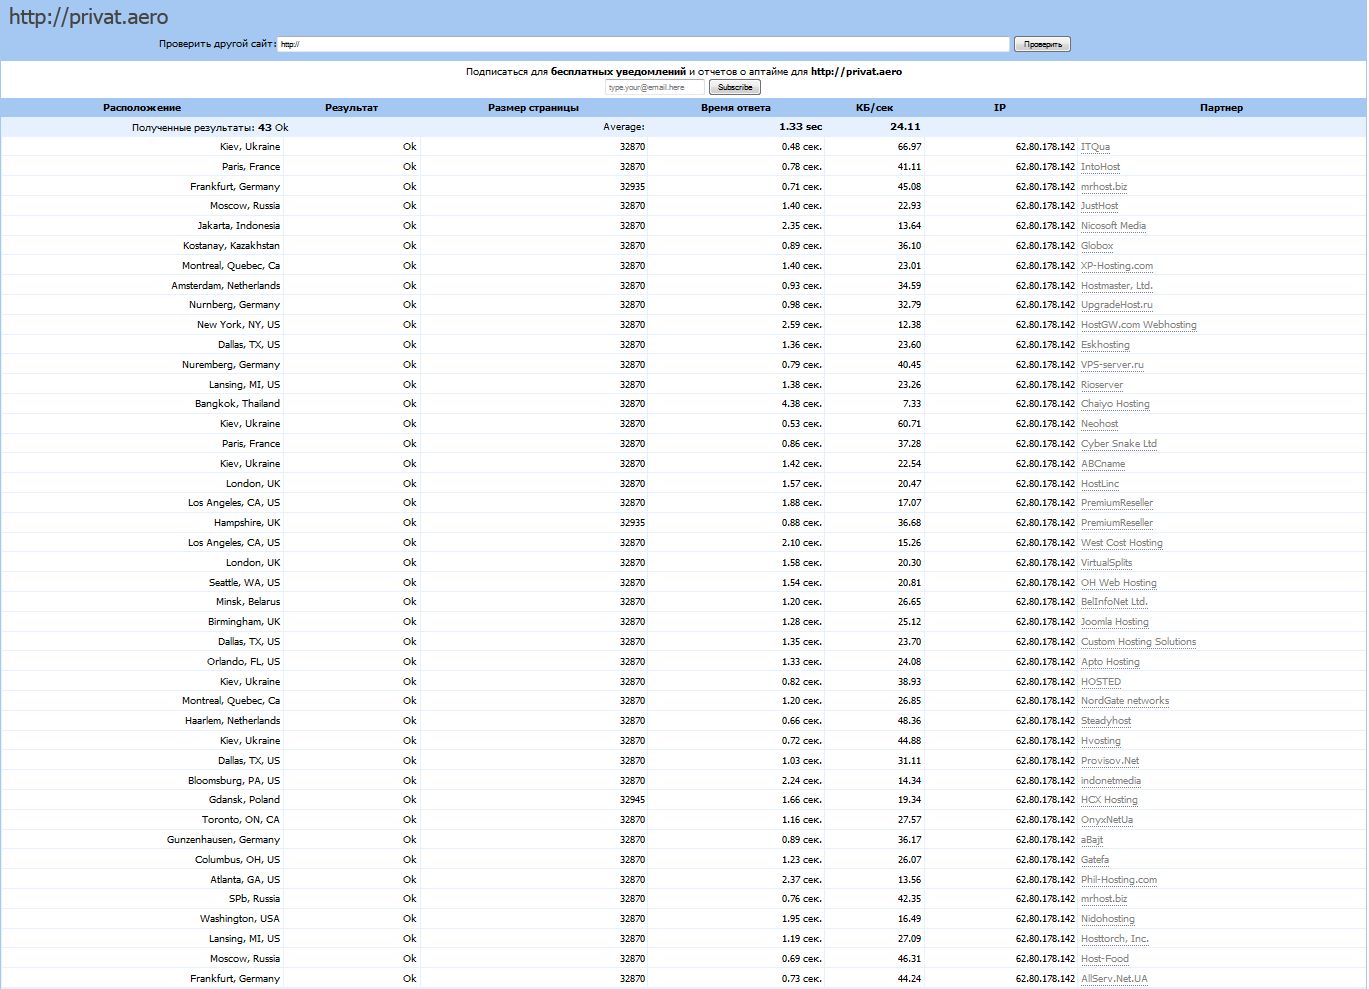
Task: Open the ITQua partner link
Action: [x=1095, y=147]
